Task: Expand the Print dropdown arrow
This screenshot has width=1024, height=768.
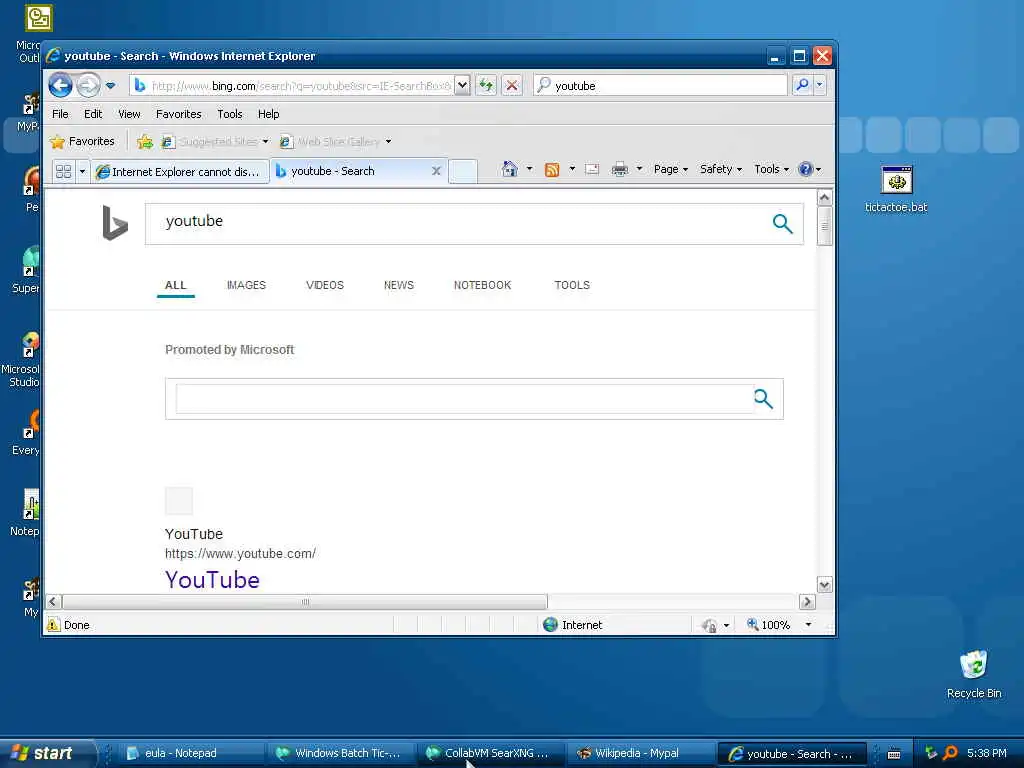Action: 639,169
